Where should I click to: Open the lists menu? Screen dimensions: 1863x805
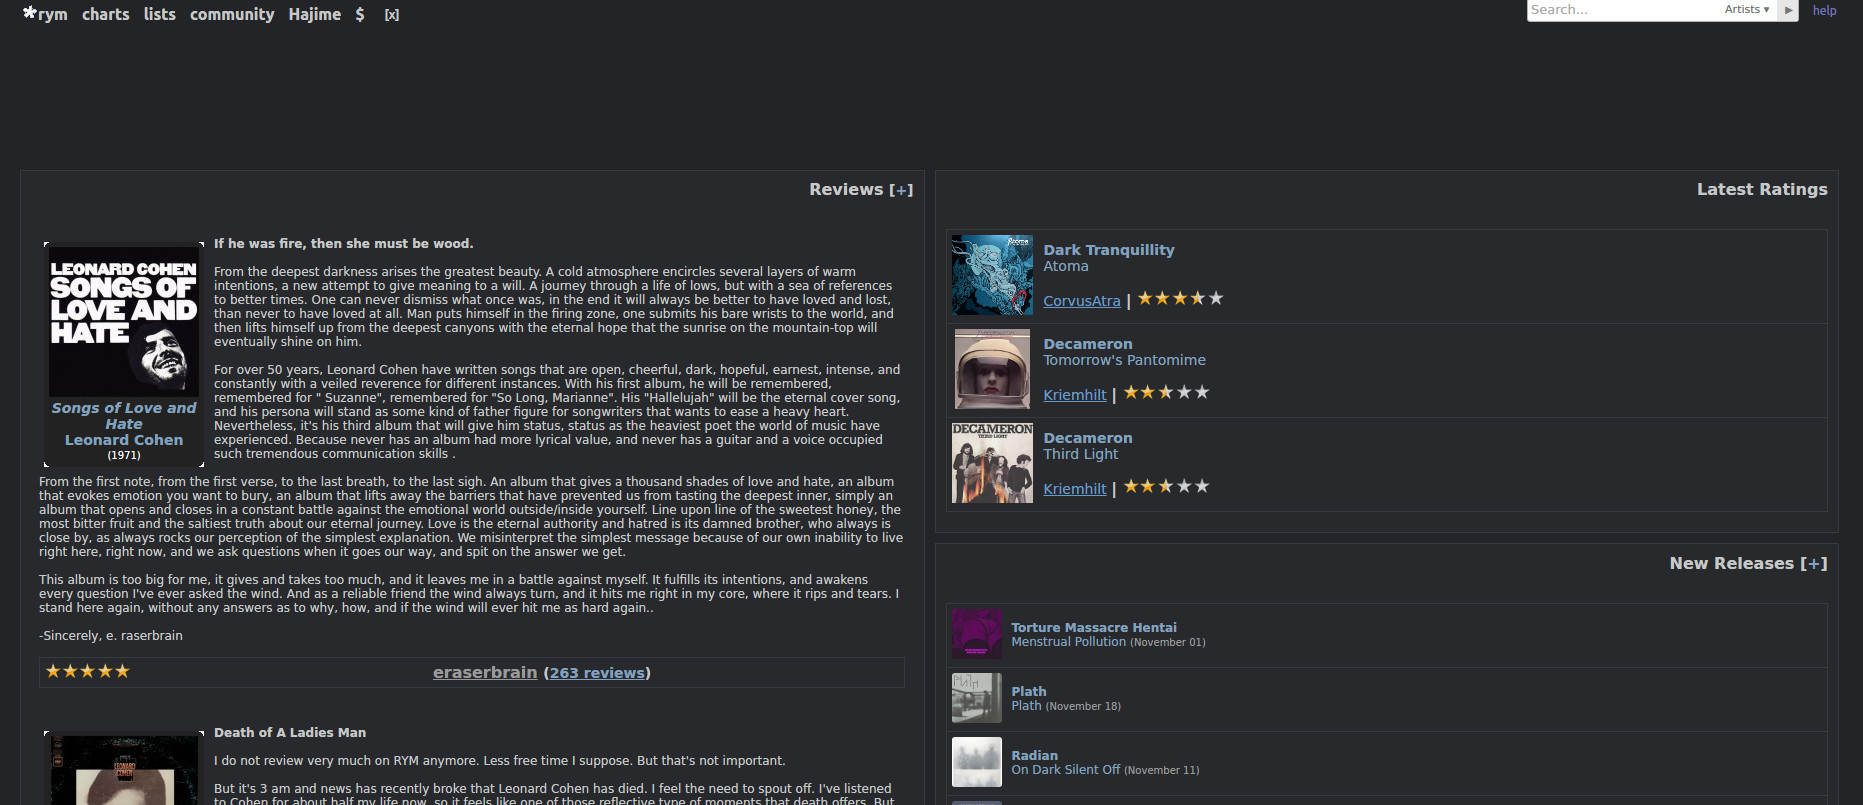point(159,14)
